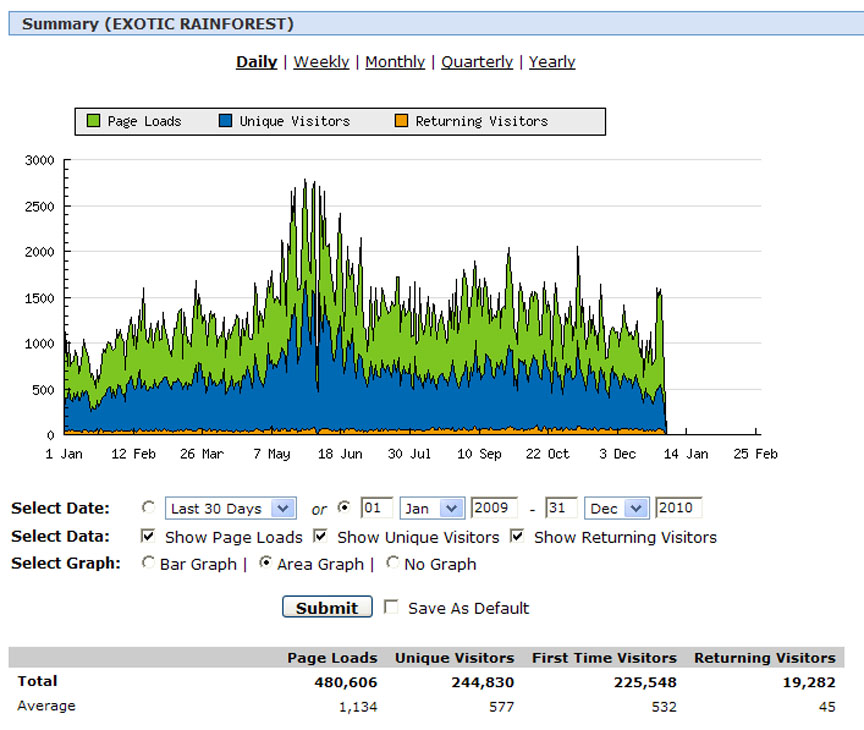Open the Yearly summary
Viewport: 864px width, 730px height.
pos(552,62)
